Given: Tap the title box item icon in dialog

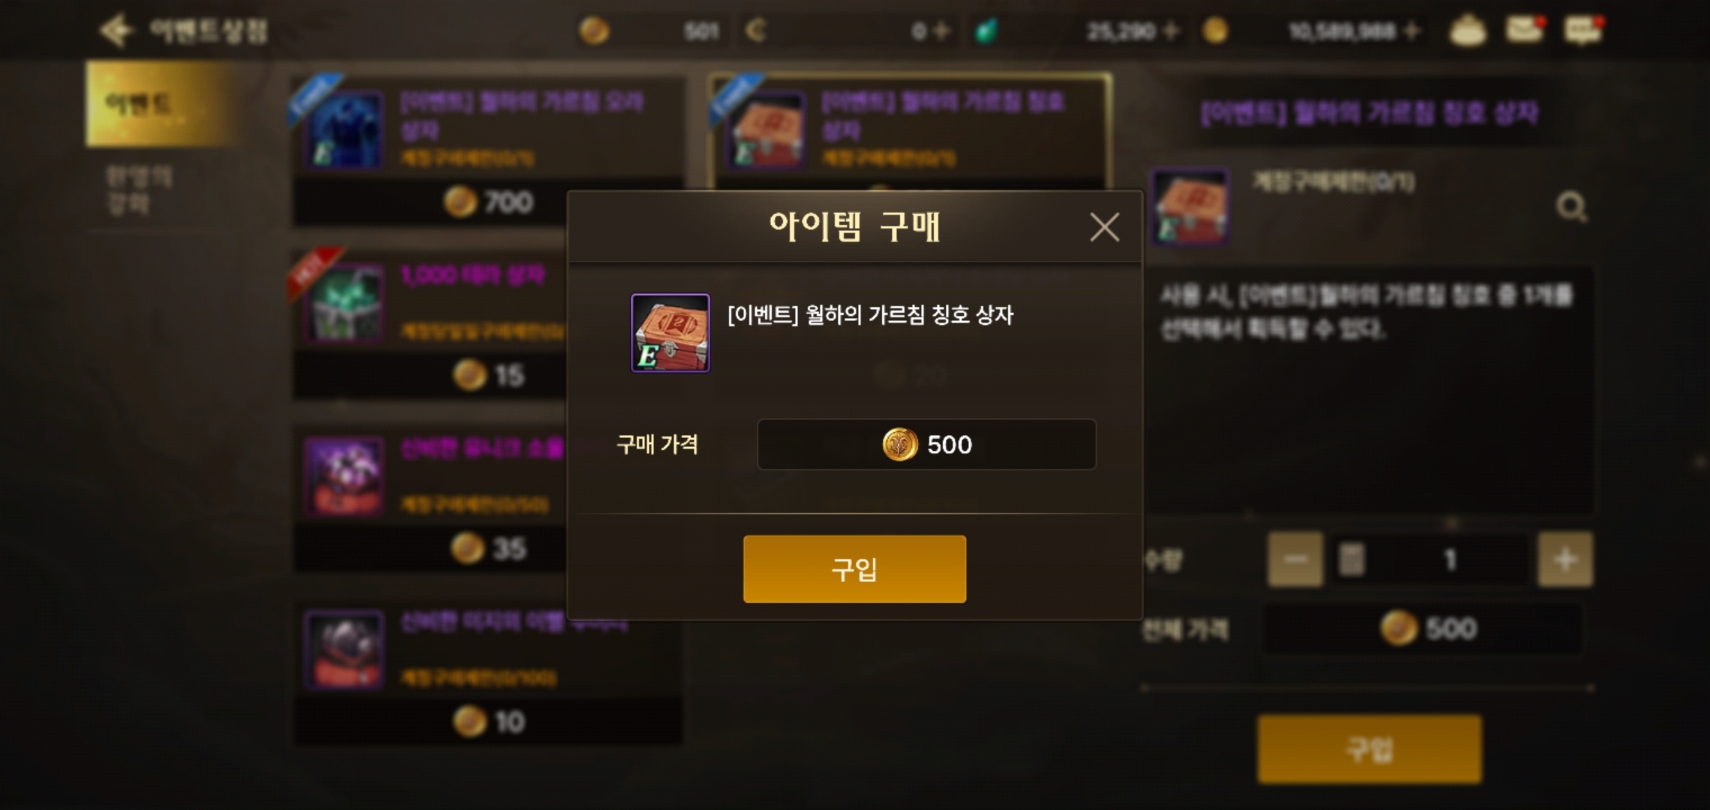Looking at the screenshot, I should tap(670, 333).
